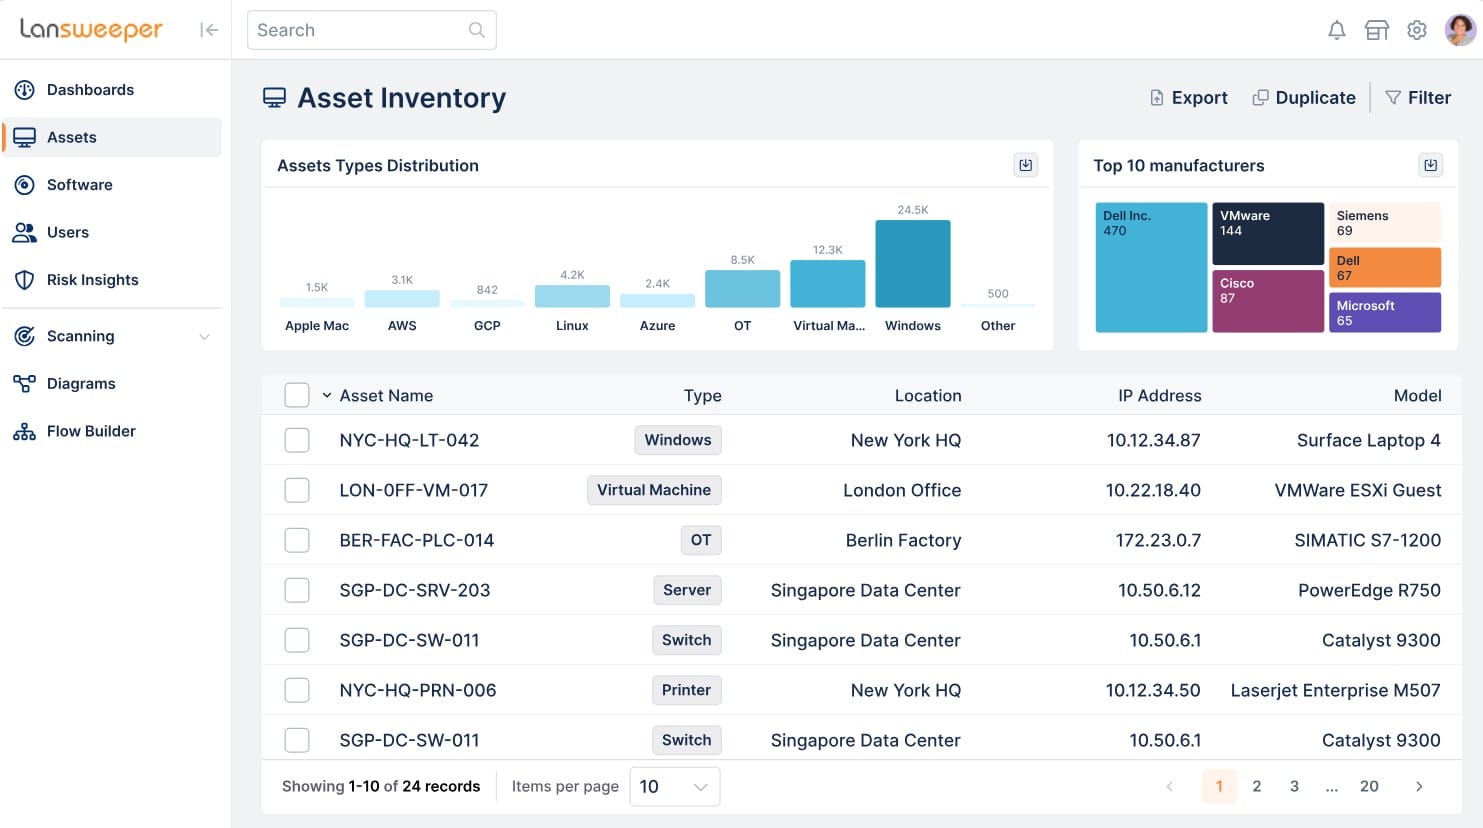Image resolution: width=1483 pixels, height=828 pixels.
Task: Open the Asset Name column sort chevron
Action: click(327, 396)
